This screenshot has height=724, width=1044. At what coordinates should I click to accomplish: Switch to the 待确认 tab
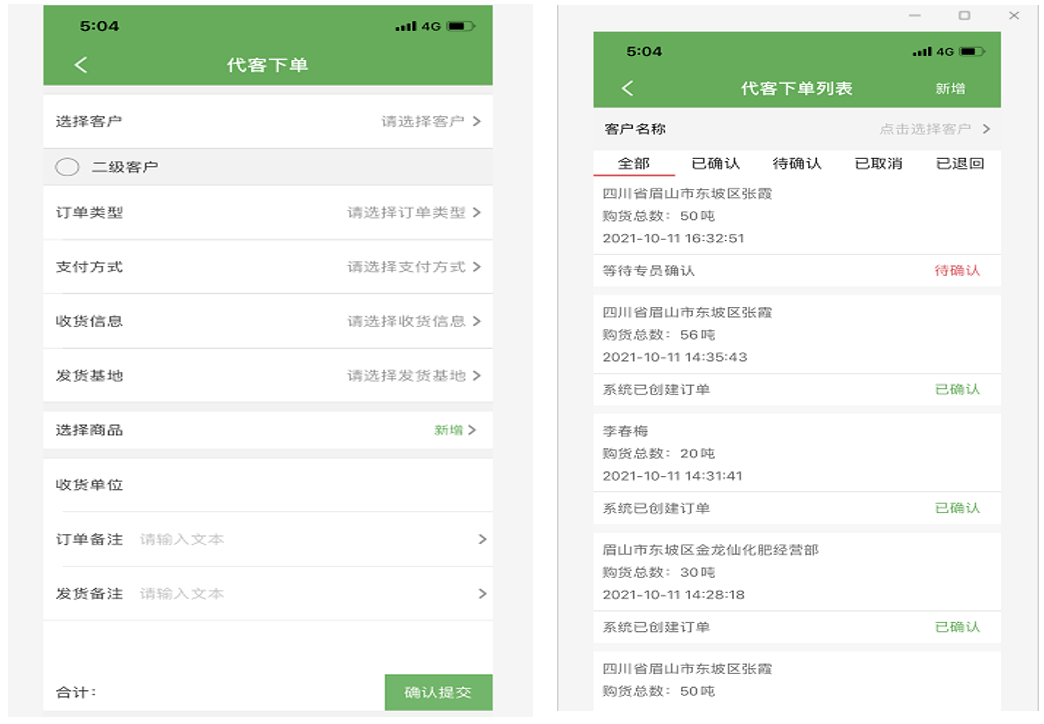(796, 163)
